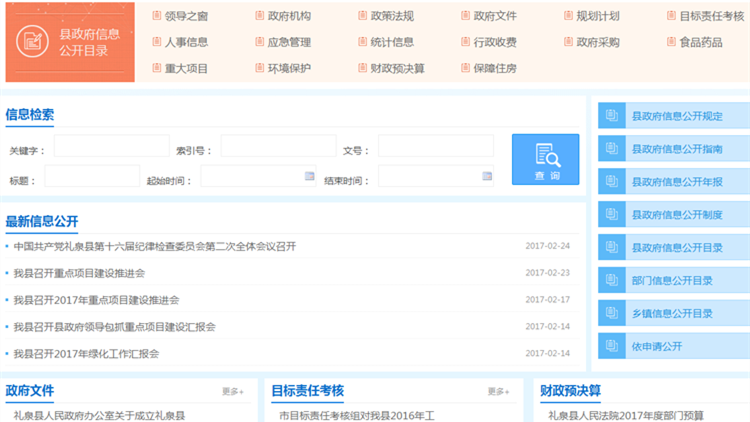
Task: Open news 我县召开重点项目建设推进会
Action: [x=79, y=273]
